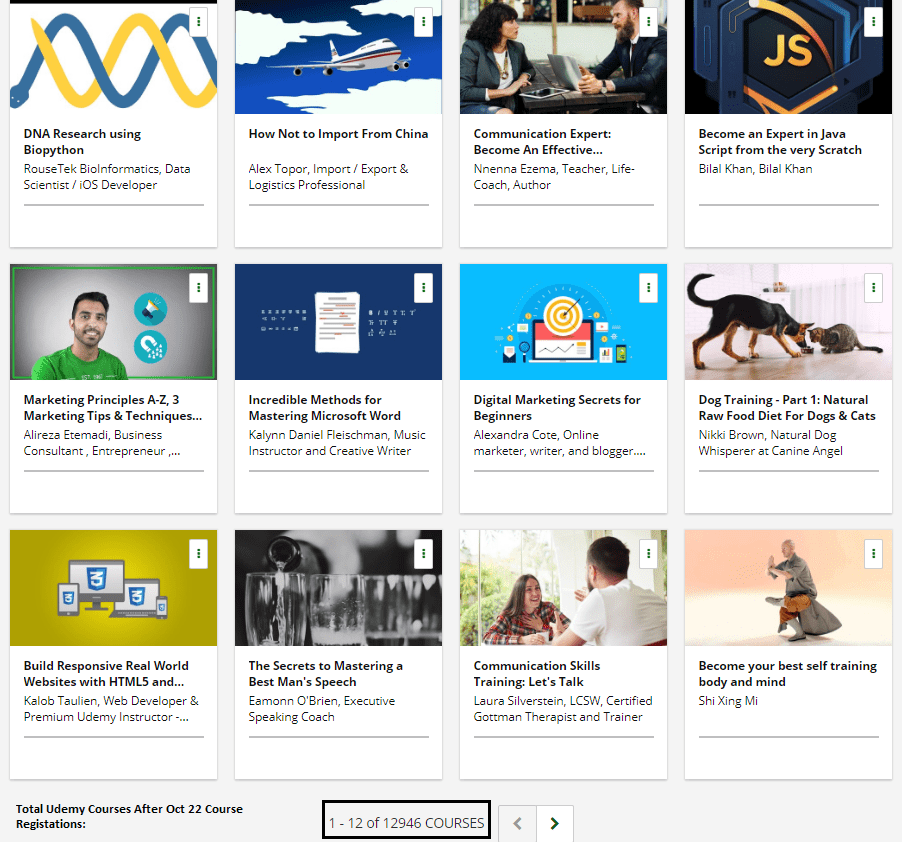Show options for Mastering Microsoft Word card
This screenshot has width=902, height=842.
pyautogui.click(x=424, y=288)
